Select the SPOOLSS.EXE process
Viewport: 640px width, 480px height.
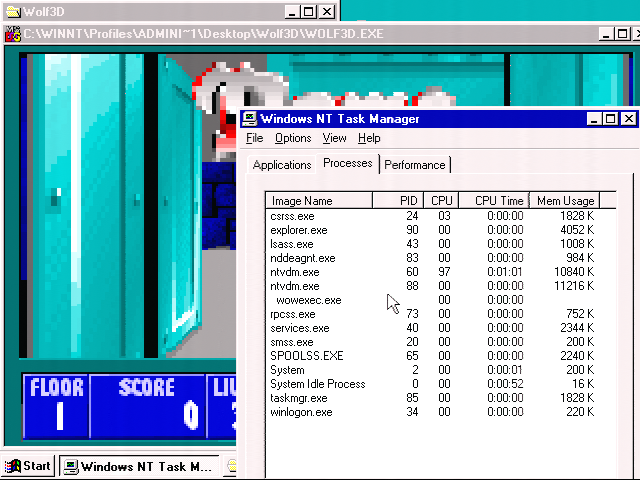[x=433, y=356]
